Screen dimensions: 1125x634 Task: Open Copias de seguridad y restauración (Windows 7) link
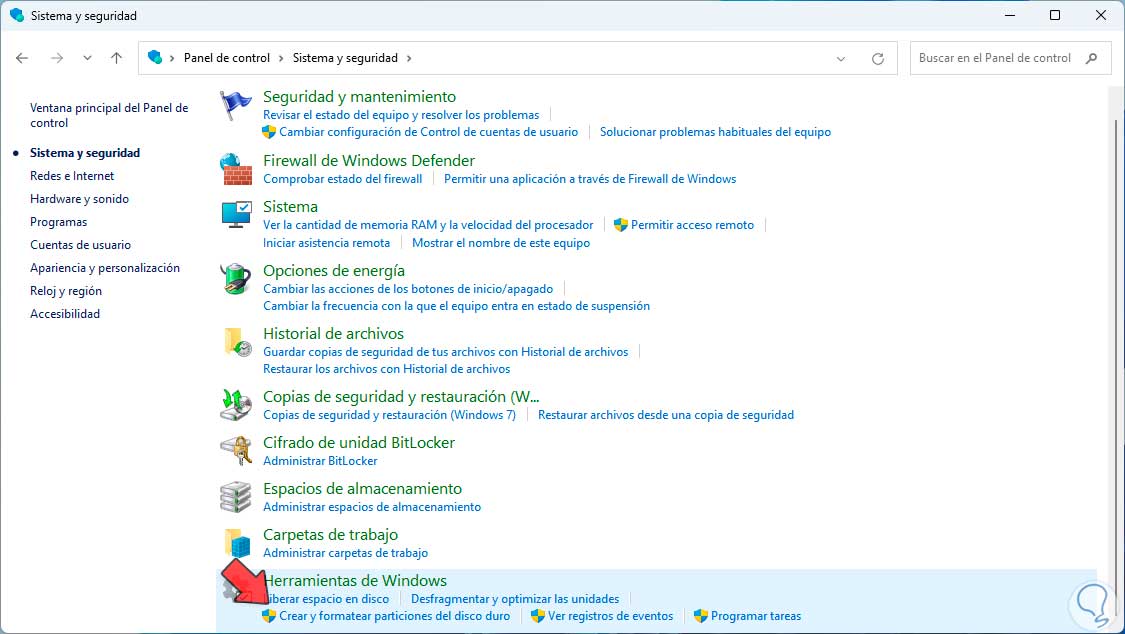(x=390, y=415)
